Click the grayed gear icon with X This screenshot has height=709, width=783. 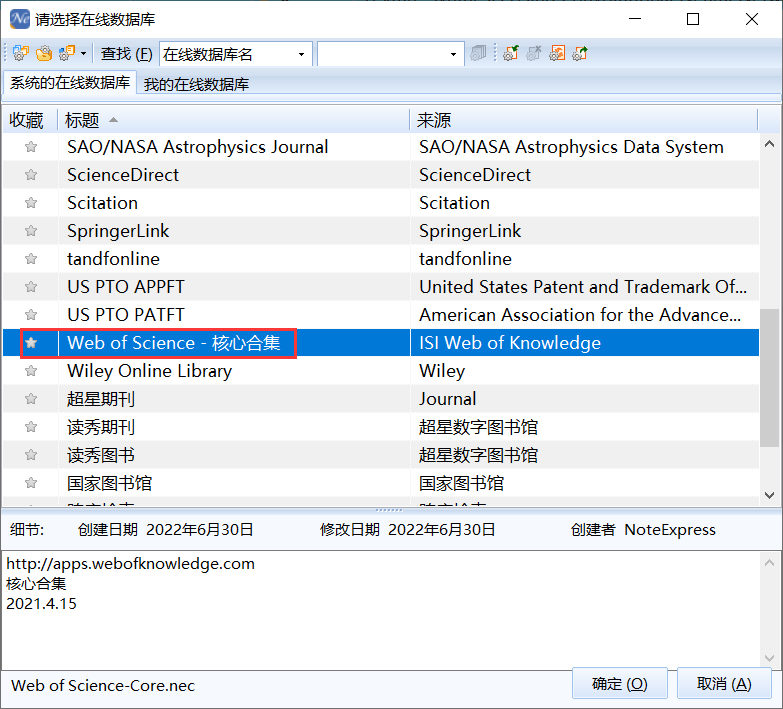coord(534,53)
